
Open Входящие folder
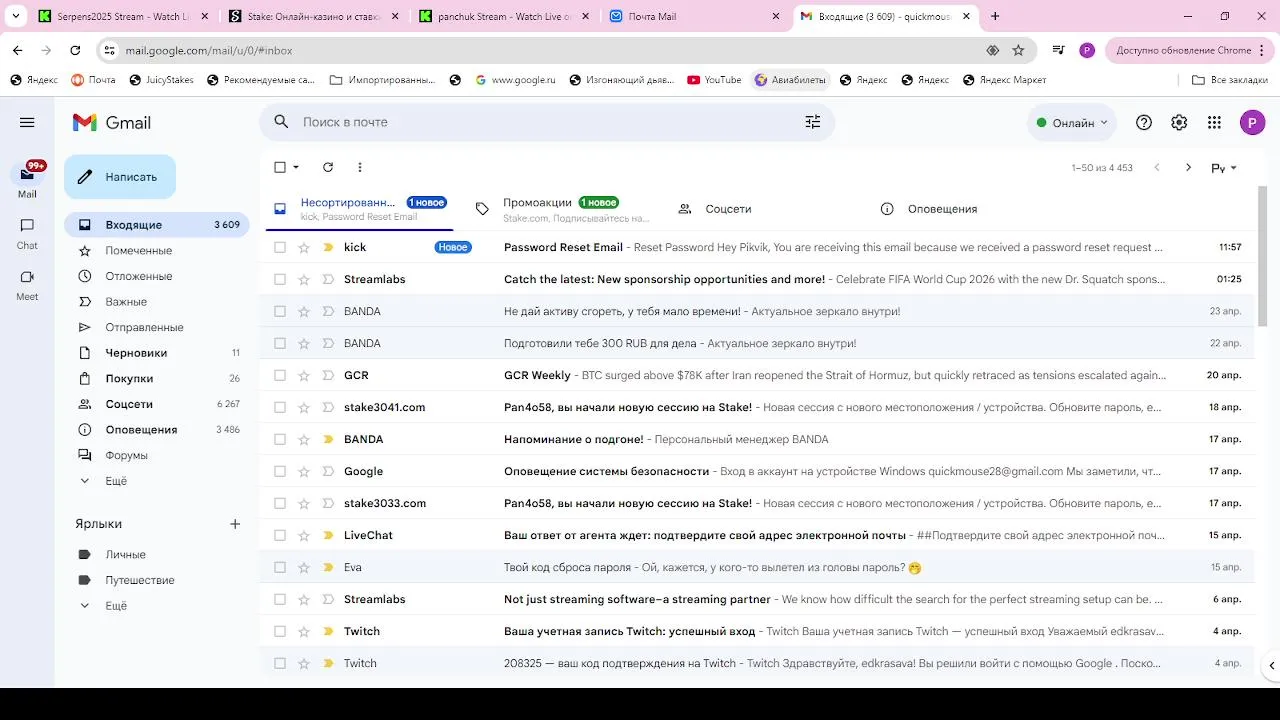(157, 225)
